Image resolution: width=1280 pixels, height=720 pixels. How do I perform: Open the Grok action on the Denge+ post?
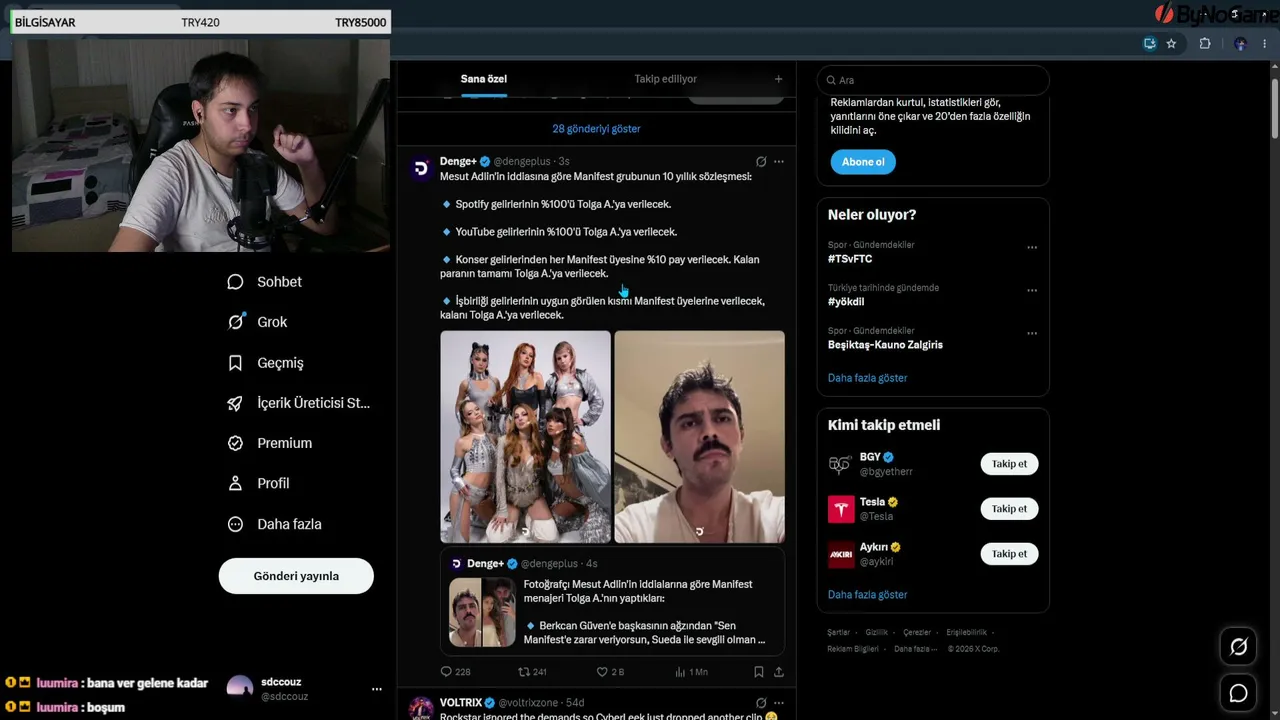point(761,161)
